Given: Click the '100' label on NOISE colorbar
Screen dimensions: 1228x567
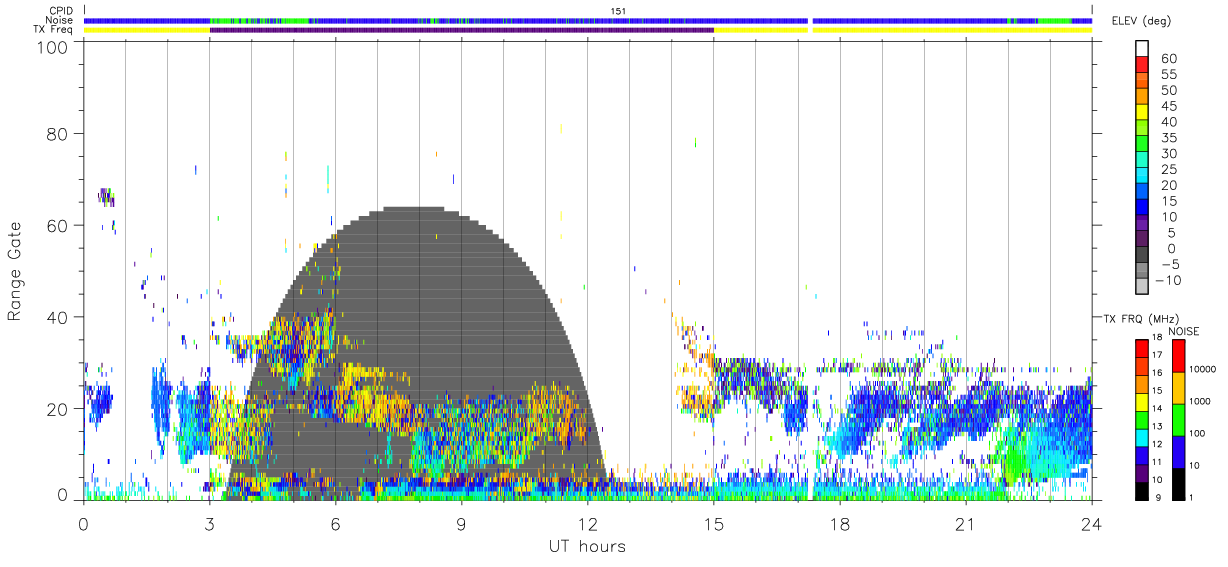Looking at the screenshot, I should point(1198,433).
